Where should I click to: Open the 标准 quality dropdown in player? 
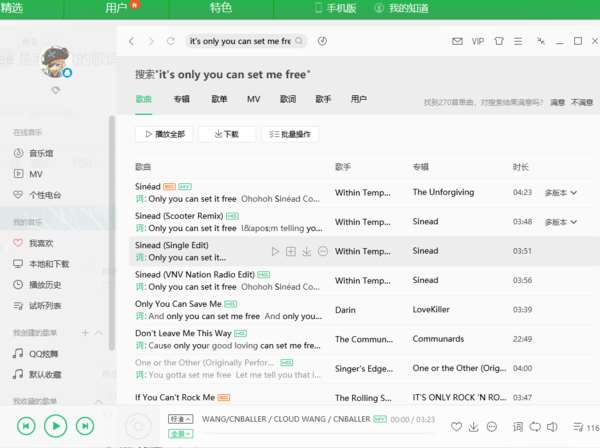pyautogui.click(x=180, y=419)
